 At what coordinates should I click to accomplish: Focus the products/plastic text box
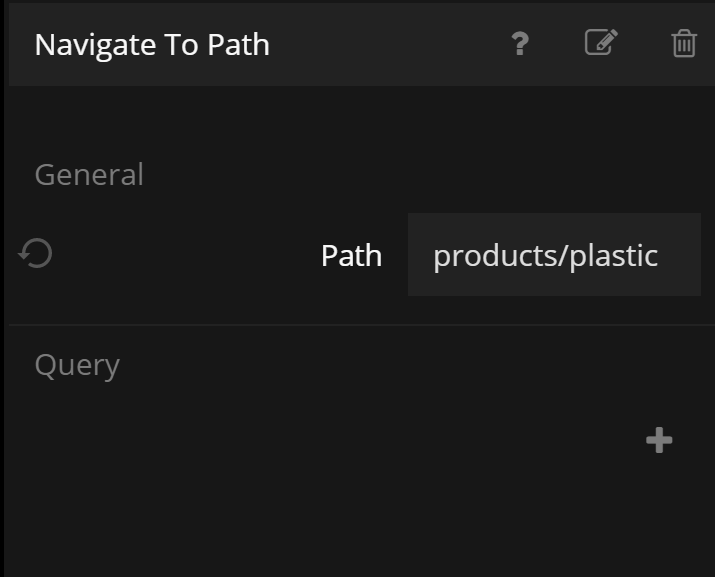(553, 255)
